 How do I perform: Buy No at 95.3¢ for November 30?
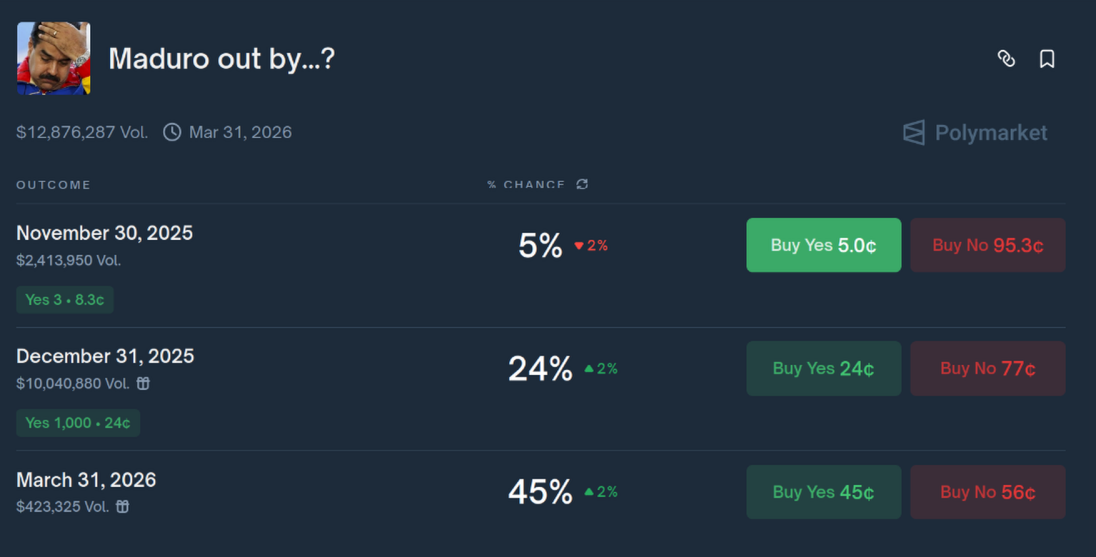point(987,245)
